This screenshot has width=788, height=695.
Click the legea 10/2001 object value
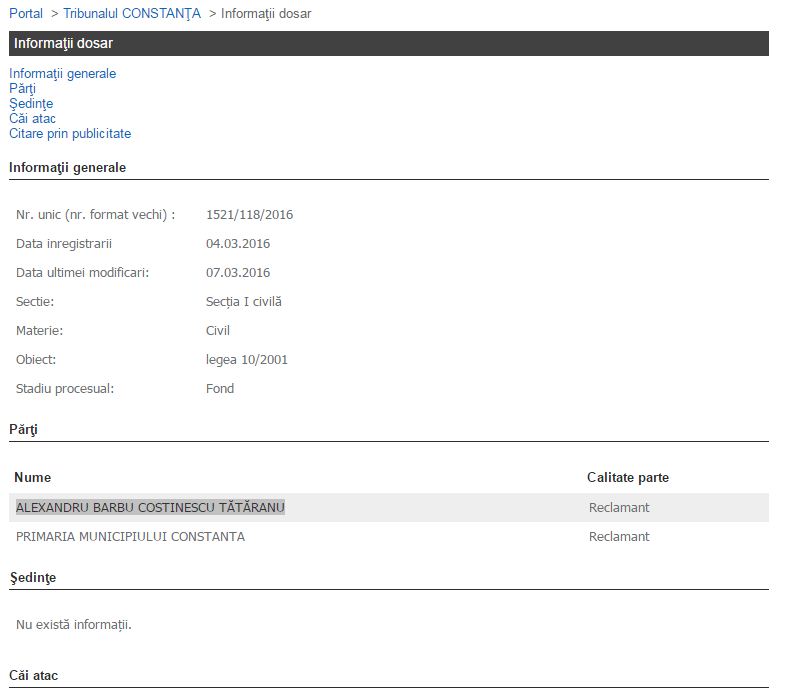(246, 360)
